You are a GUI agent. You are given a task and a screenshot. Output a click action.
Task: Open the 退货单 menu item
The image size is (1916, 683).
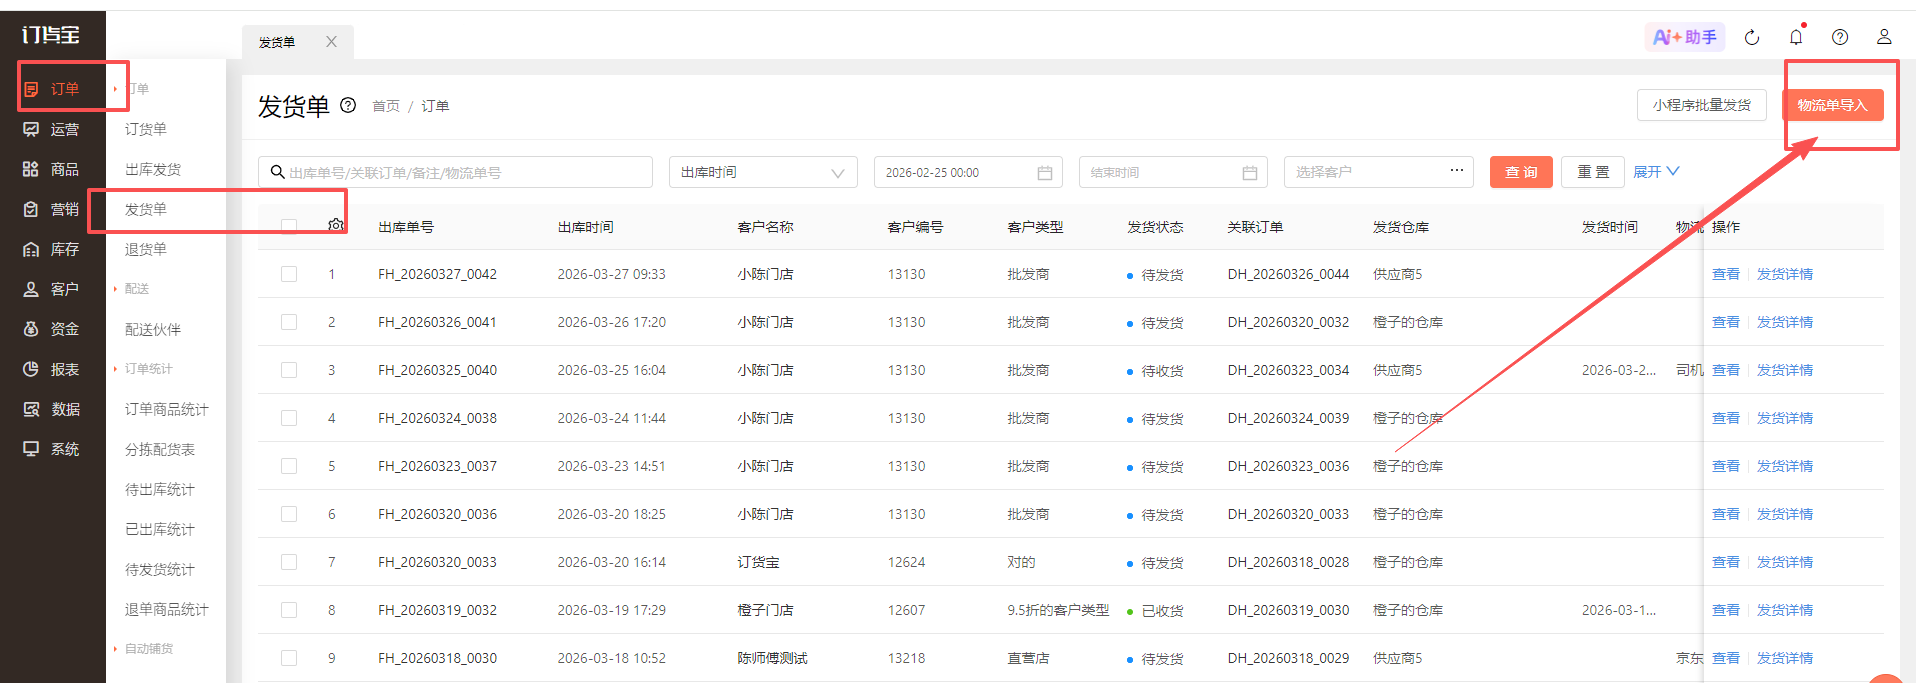click(x=146, y=249)
